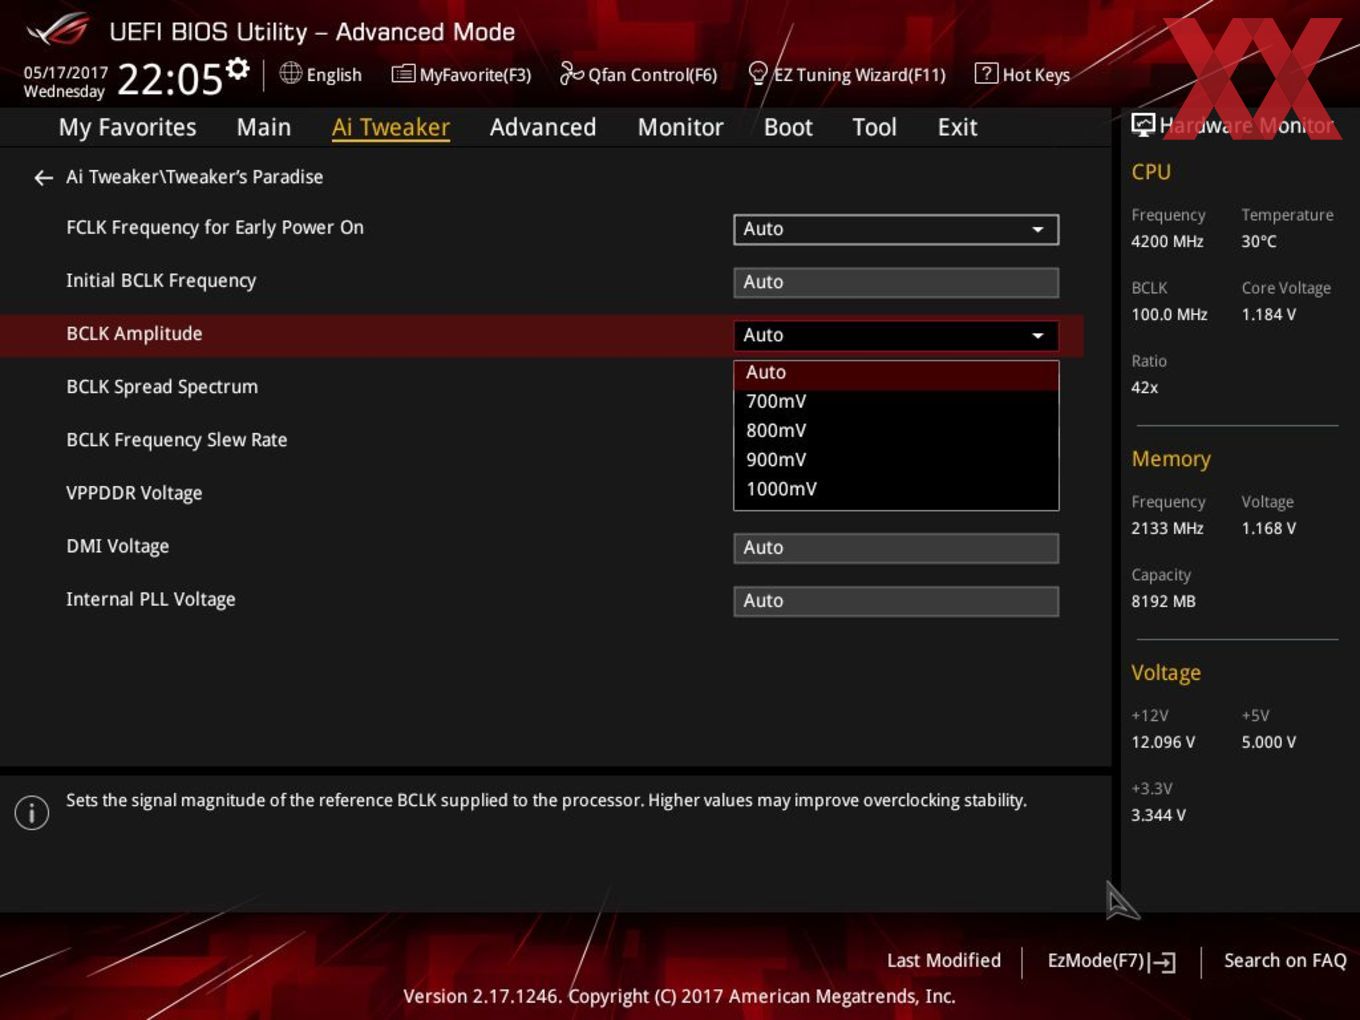Go to the Exit tab
This screenshot has width=1360, height=1020.
[x=957, y=127]
